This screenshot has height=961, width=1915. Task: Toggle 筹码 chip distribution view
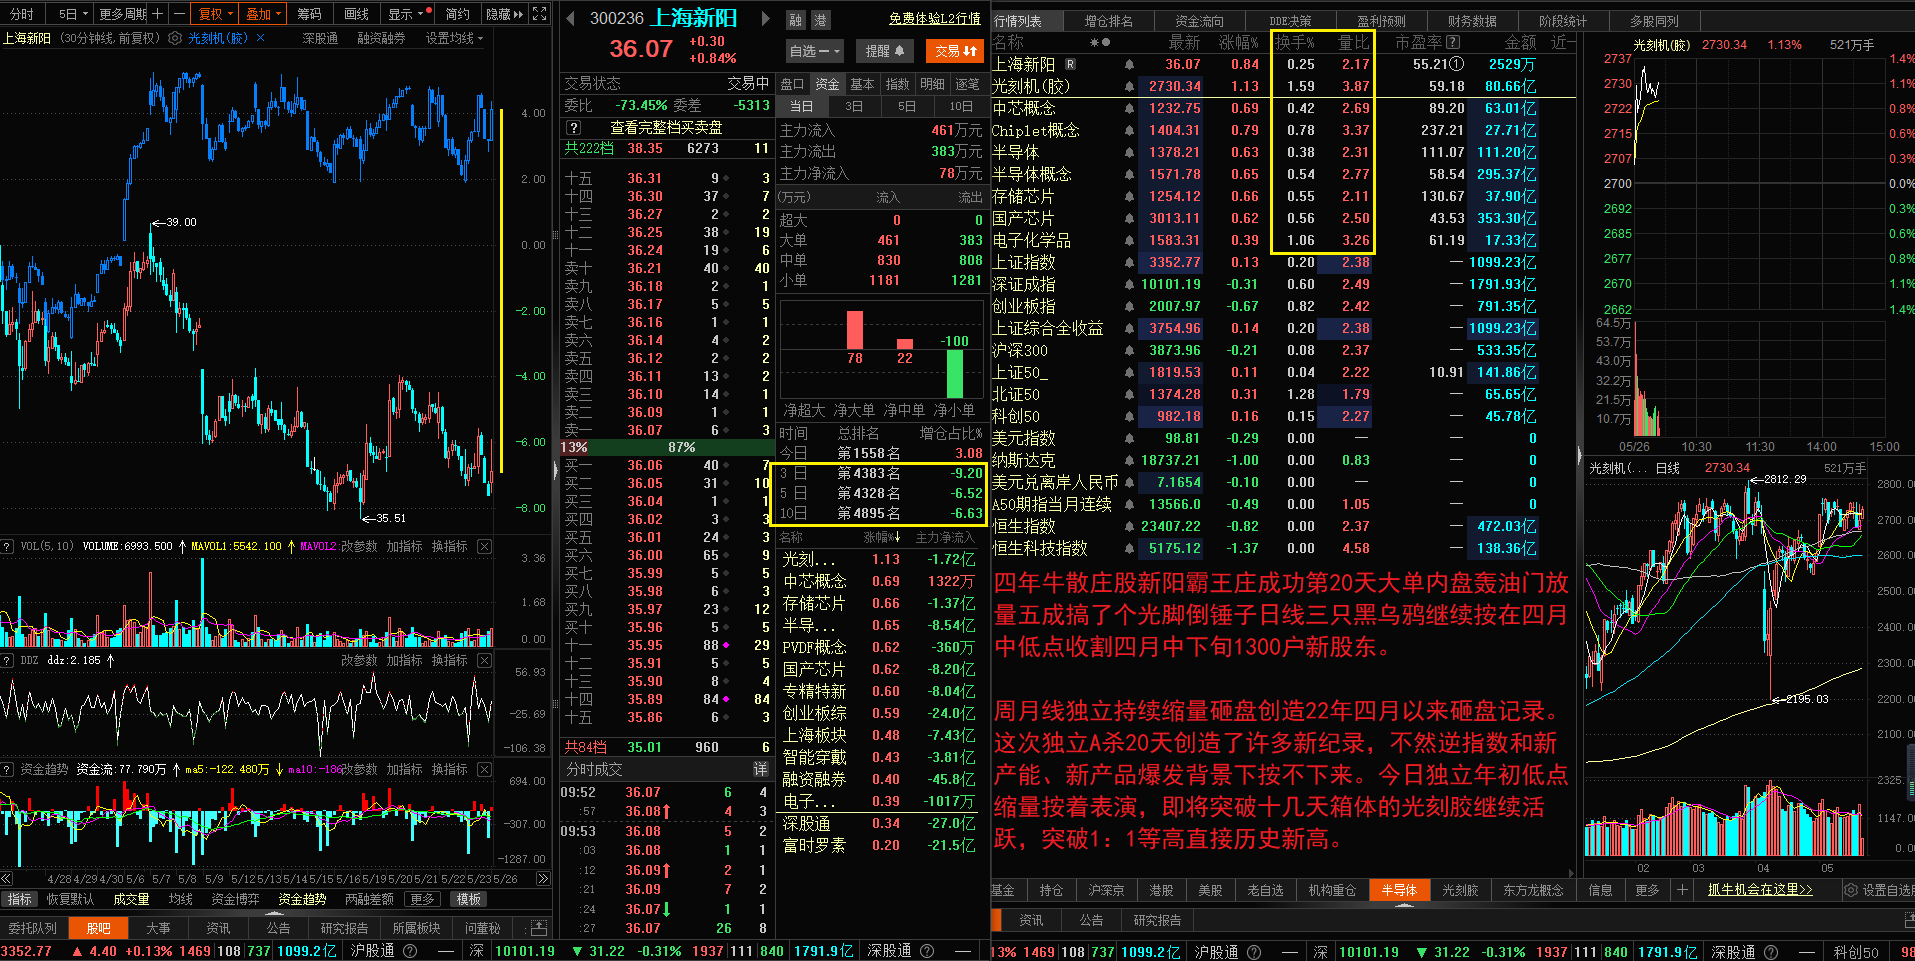(309, 13)
